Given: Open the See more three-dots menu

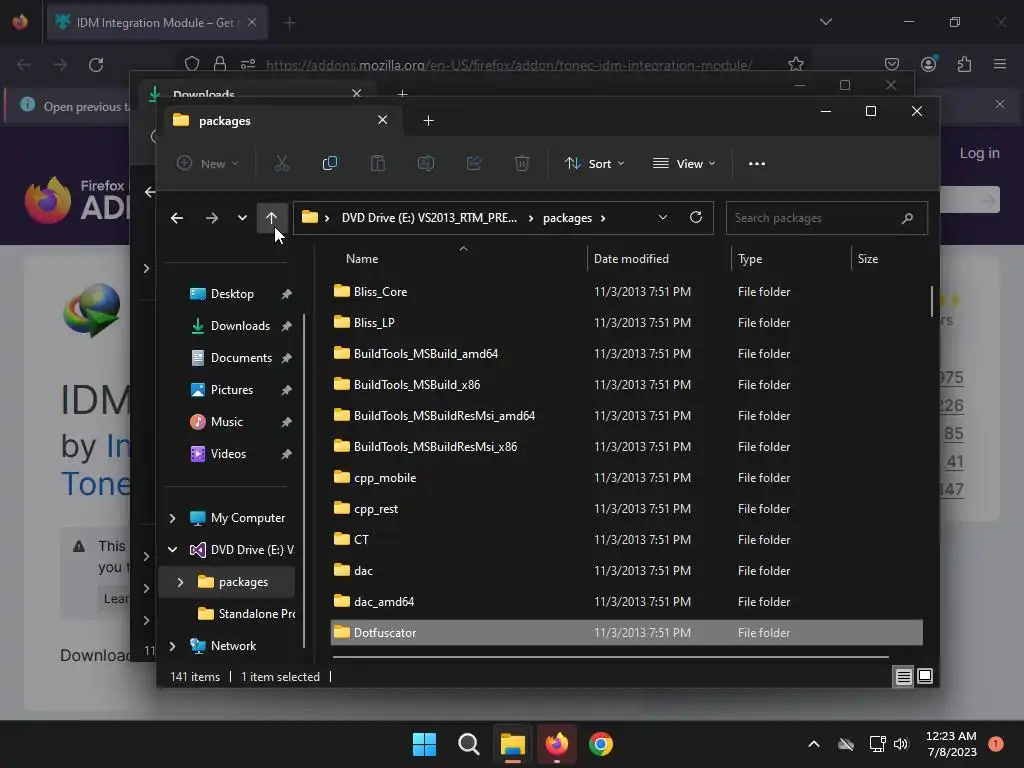Looking at the screenshot, I should point(757,163).
